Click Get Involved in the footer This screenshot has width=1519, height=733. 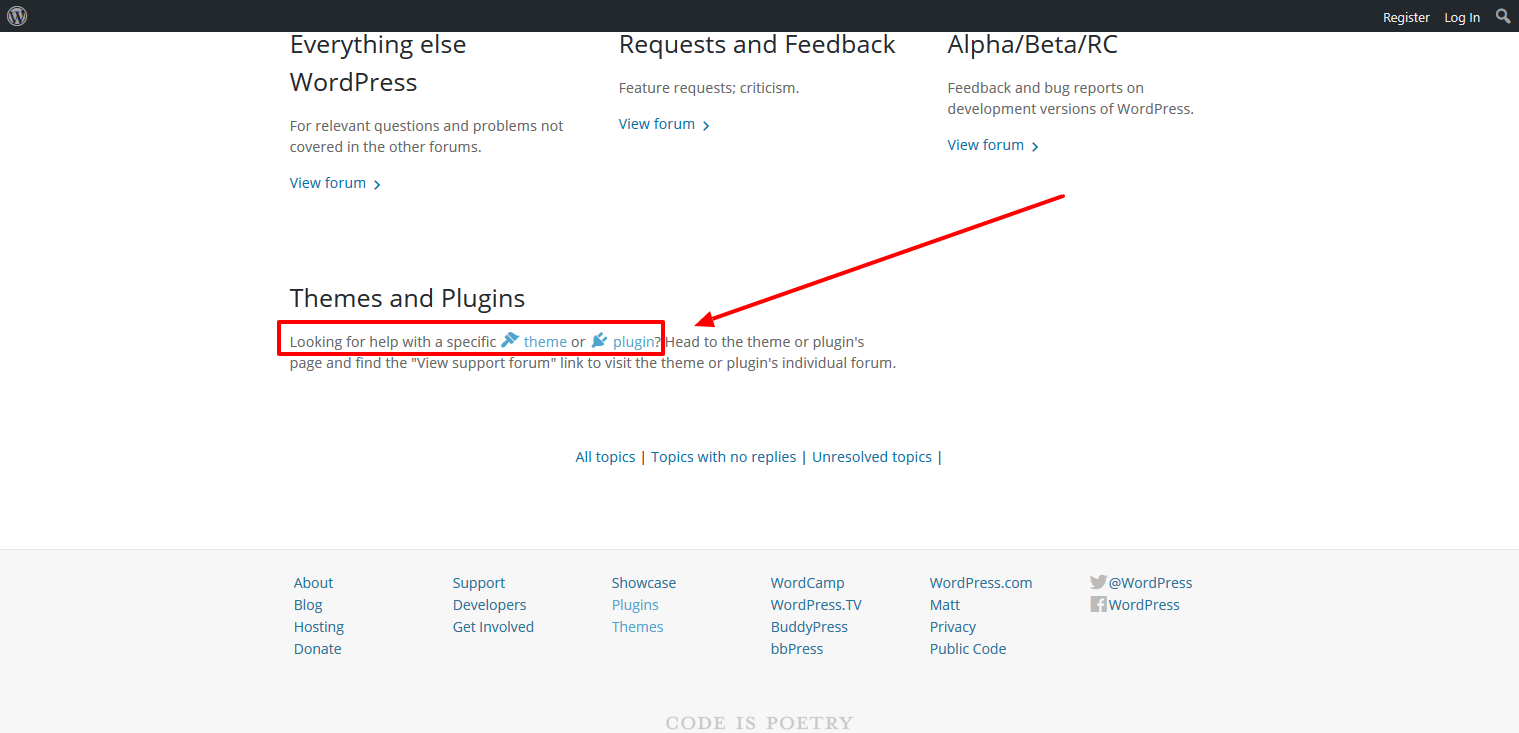(493, 627)
